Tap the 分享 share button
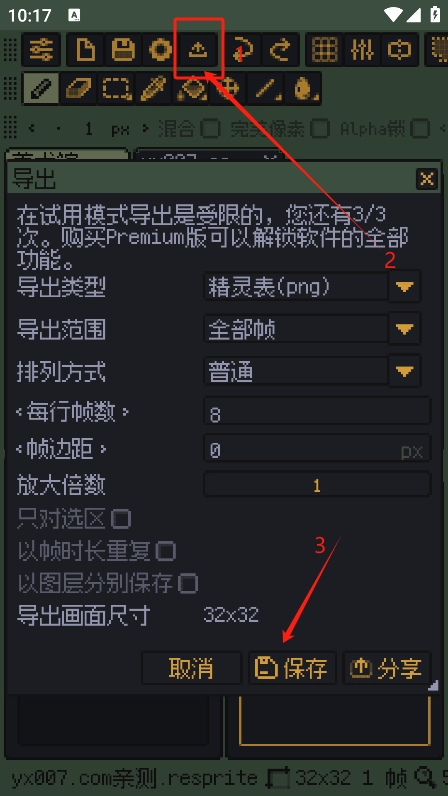 tap(387, 668)
